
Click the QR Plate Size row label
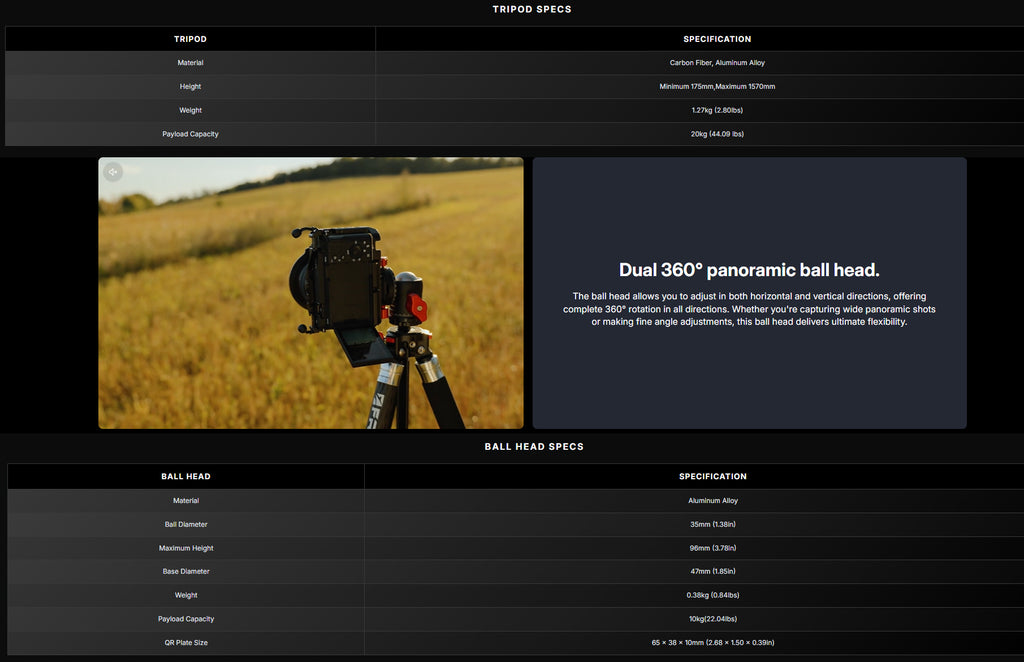point(186,643)
